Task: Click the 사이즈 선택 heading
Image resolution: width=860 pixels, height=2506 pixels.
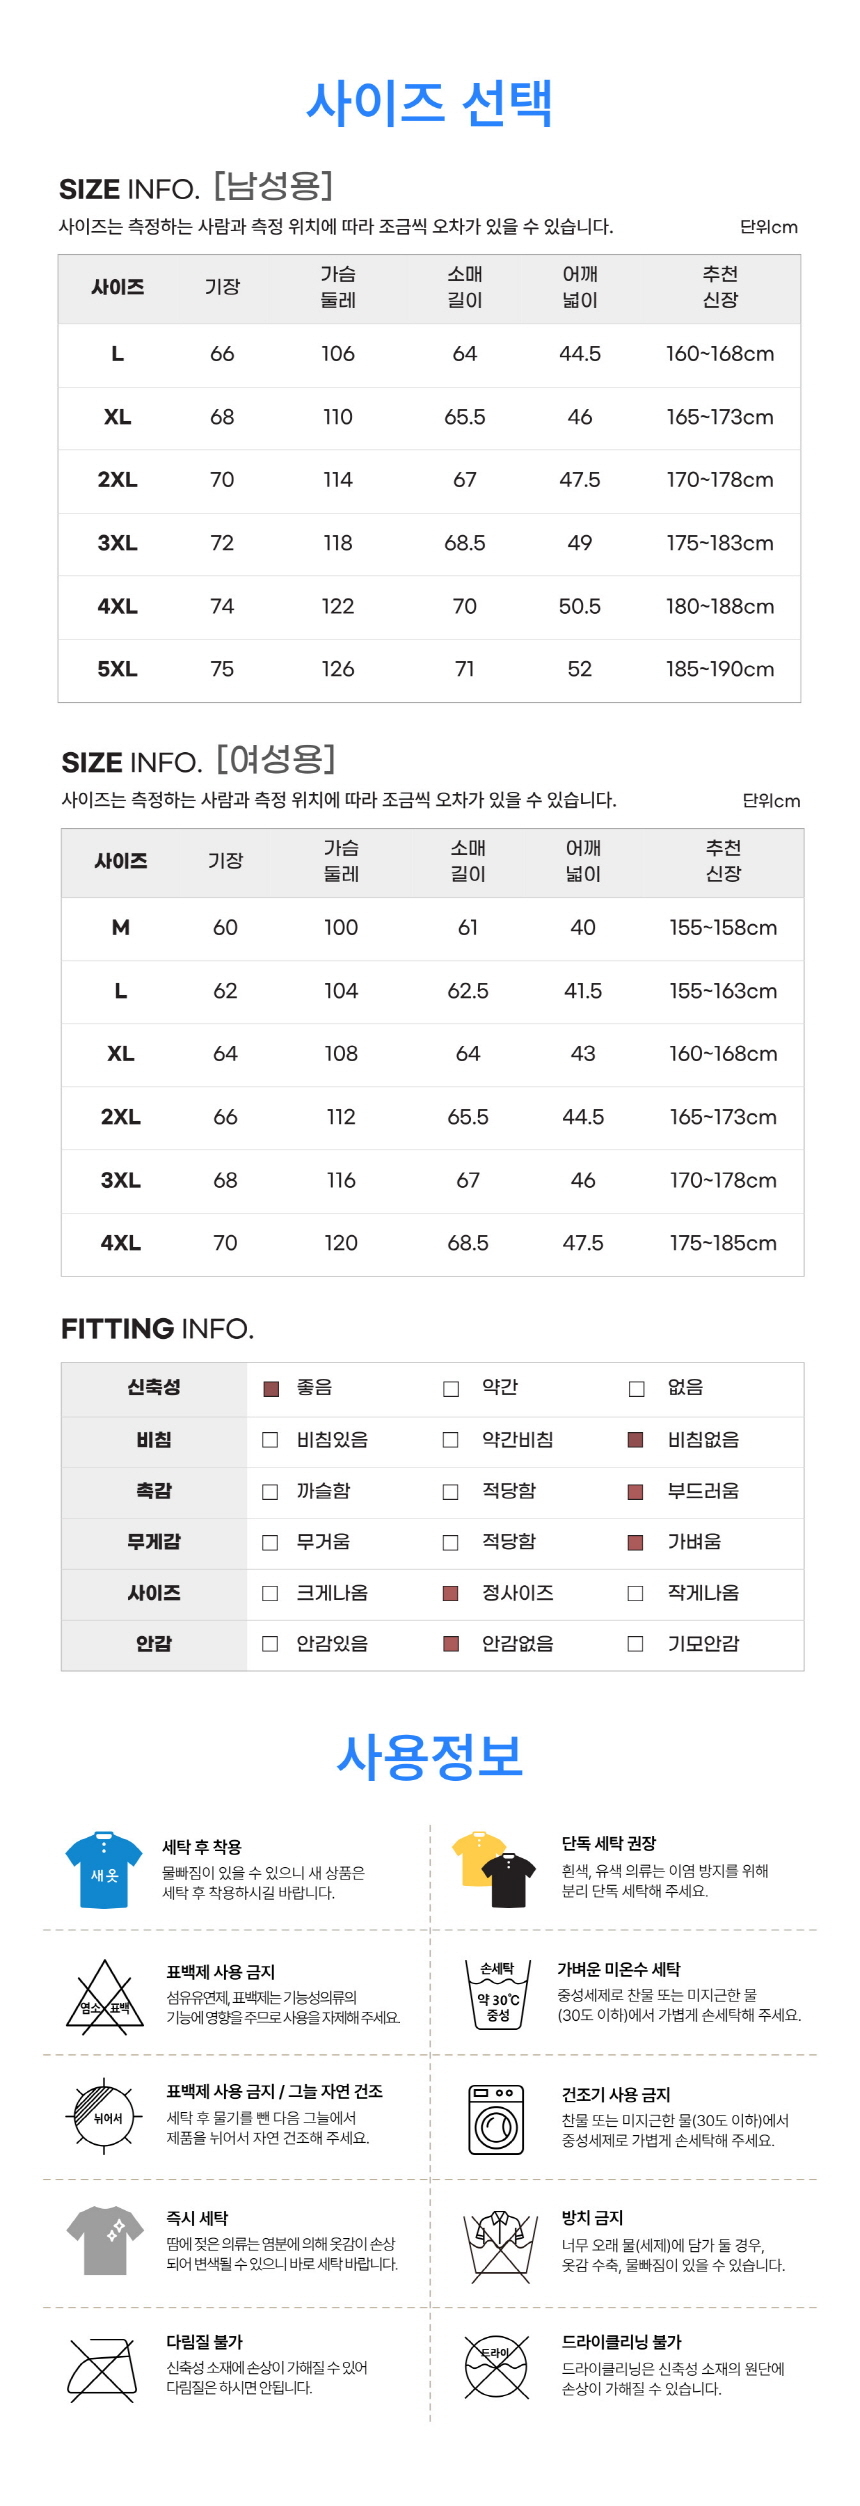Action: click(x=429, y=103)
